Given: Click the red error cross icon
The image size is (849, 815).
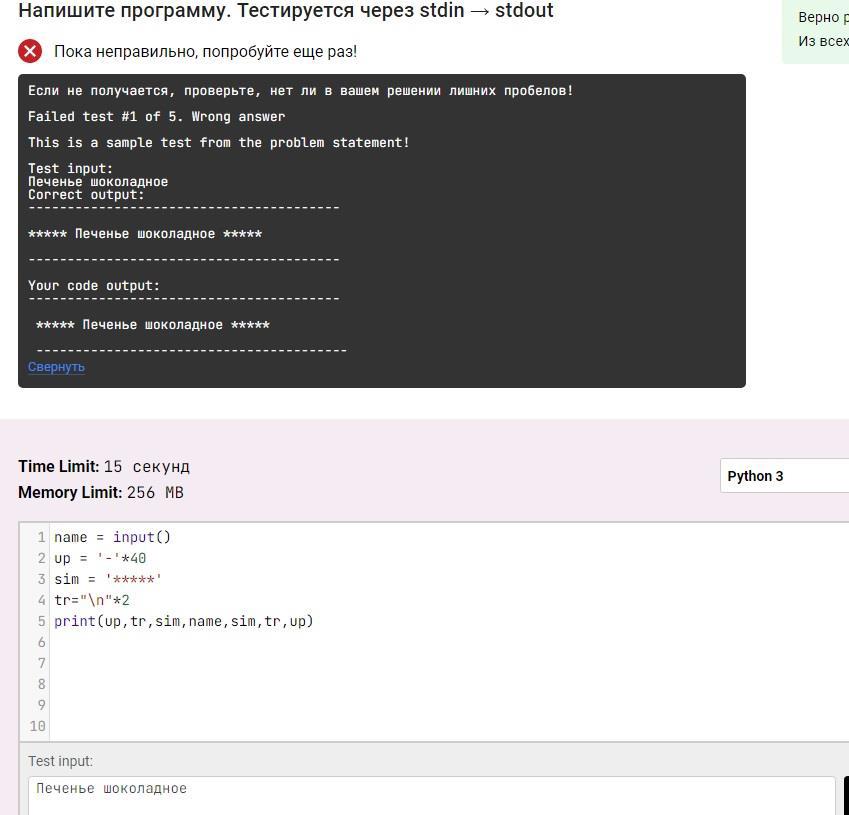Looking at the screenshot, I should pyautogui.click(x=30, y=51).
